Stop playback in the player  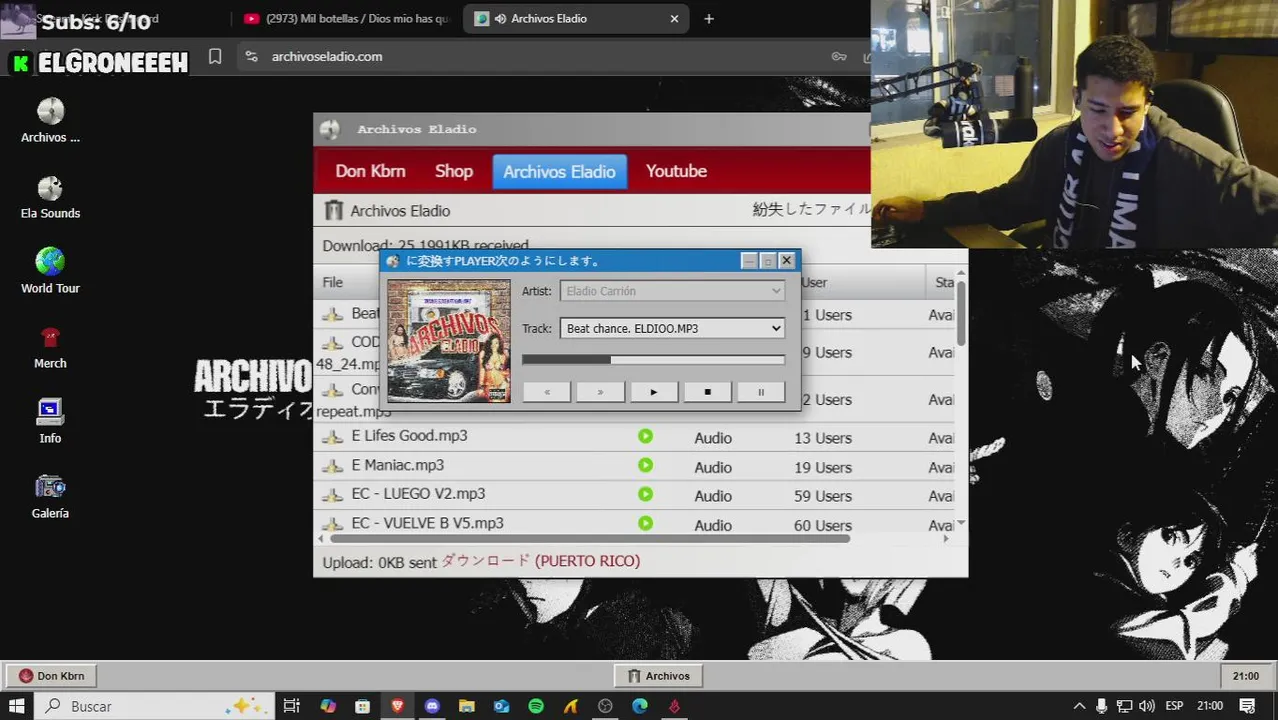(x=707, y=392)
